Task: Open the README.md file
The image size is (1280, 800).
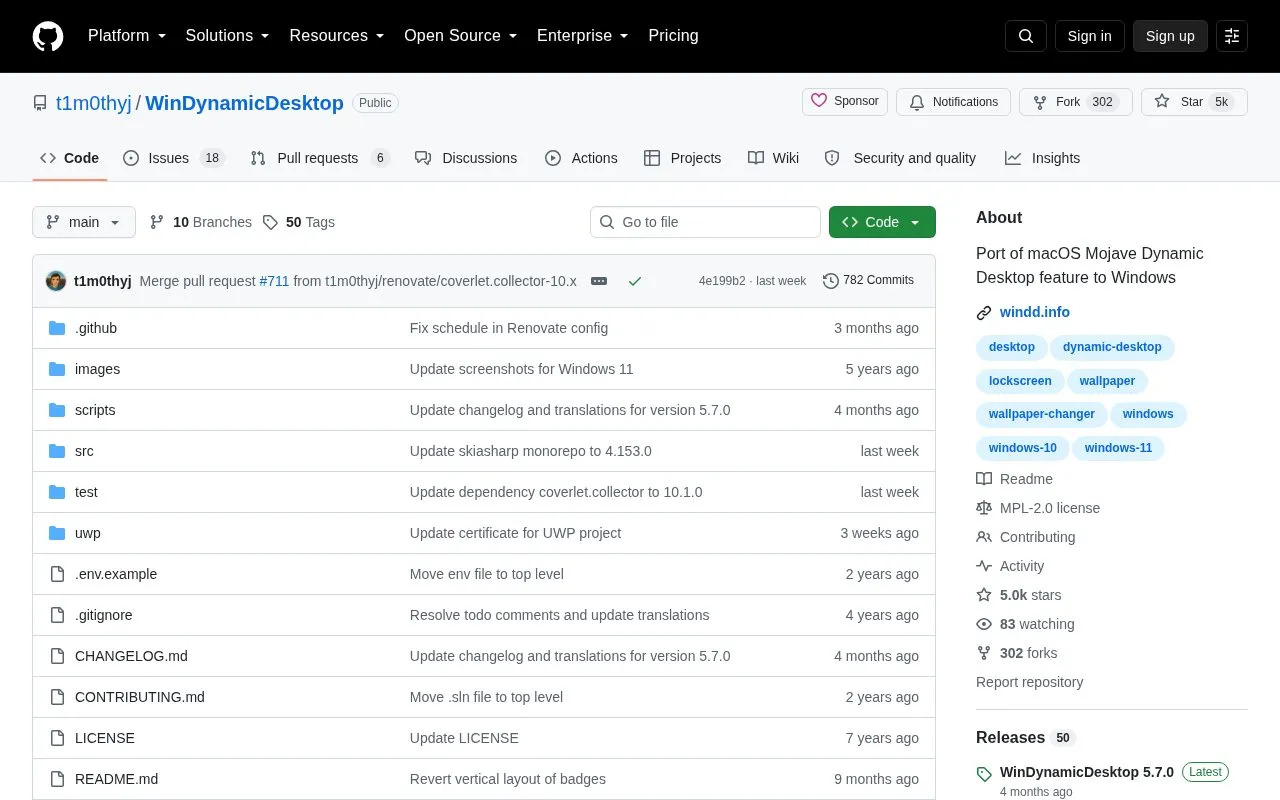Action: pyautogui.click(x=116, y=779)
